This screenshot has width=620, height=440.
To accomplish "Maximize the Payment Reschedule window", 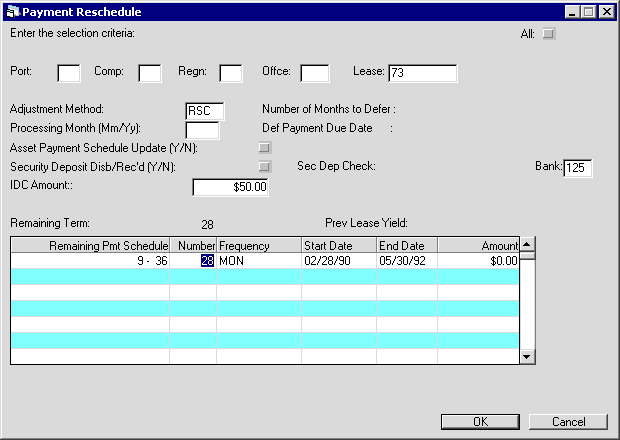I will coord(588,12).
